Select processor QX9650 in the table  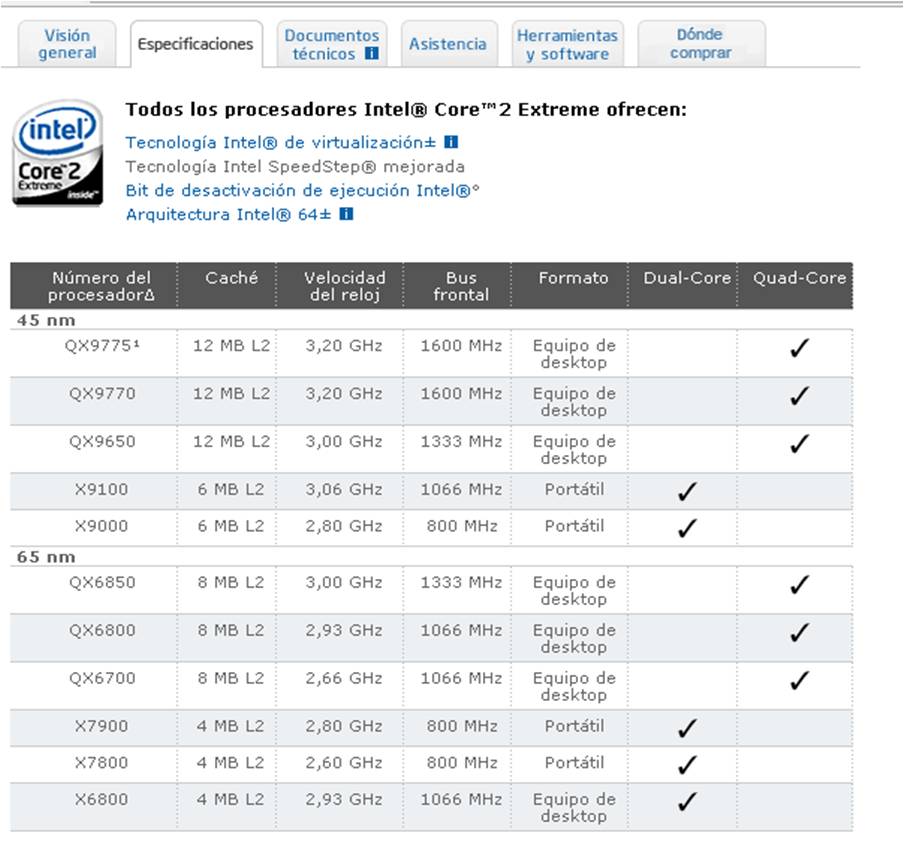click(x=102, y=441)
